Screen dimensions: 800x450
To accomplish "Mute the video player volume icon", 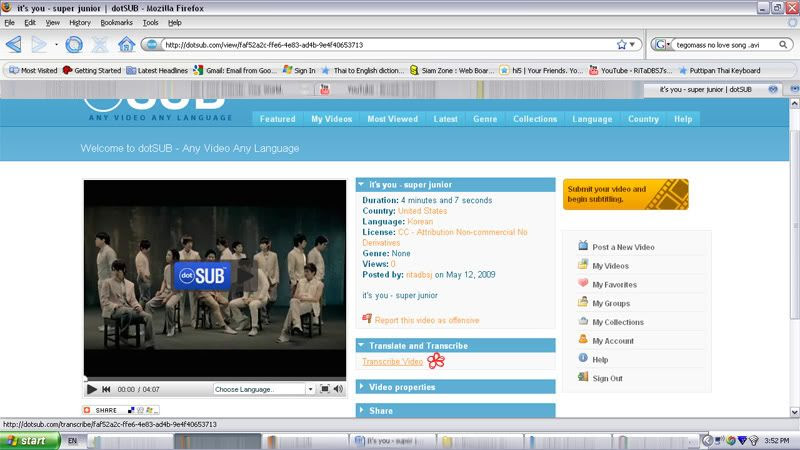I will (x=338, y=389).
